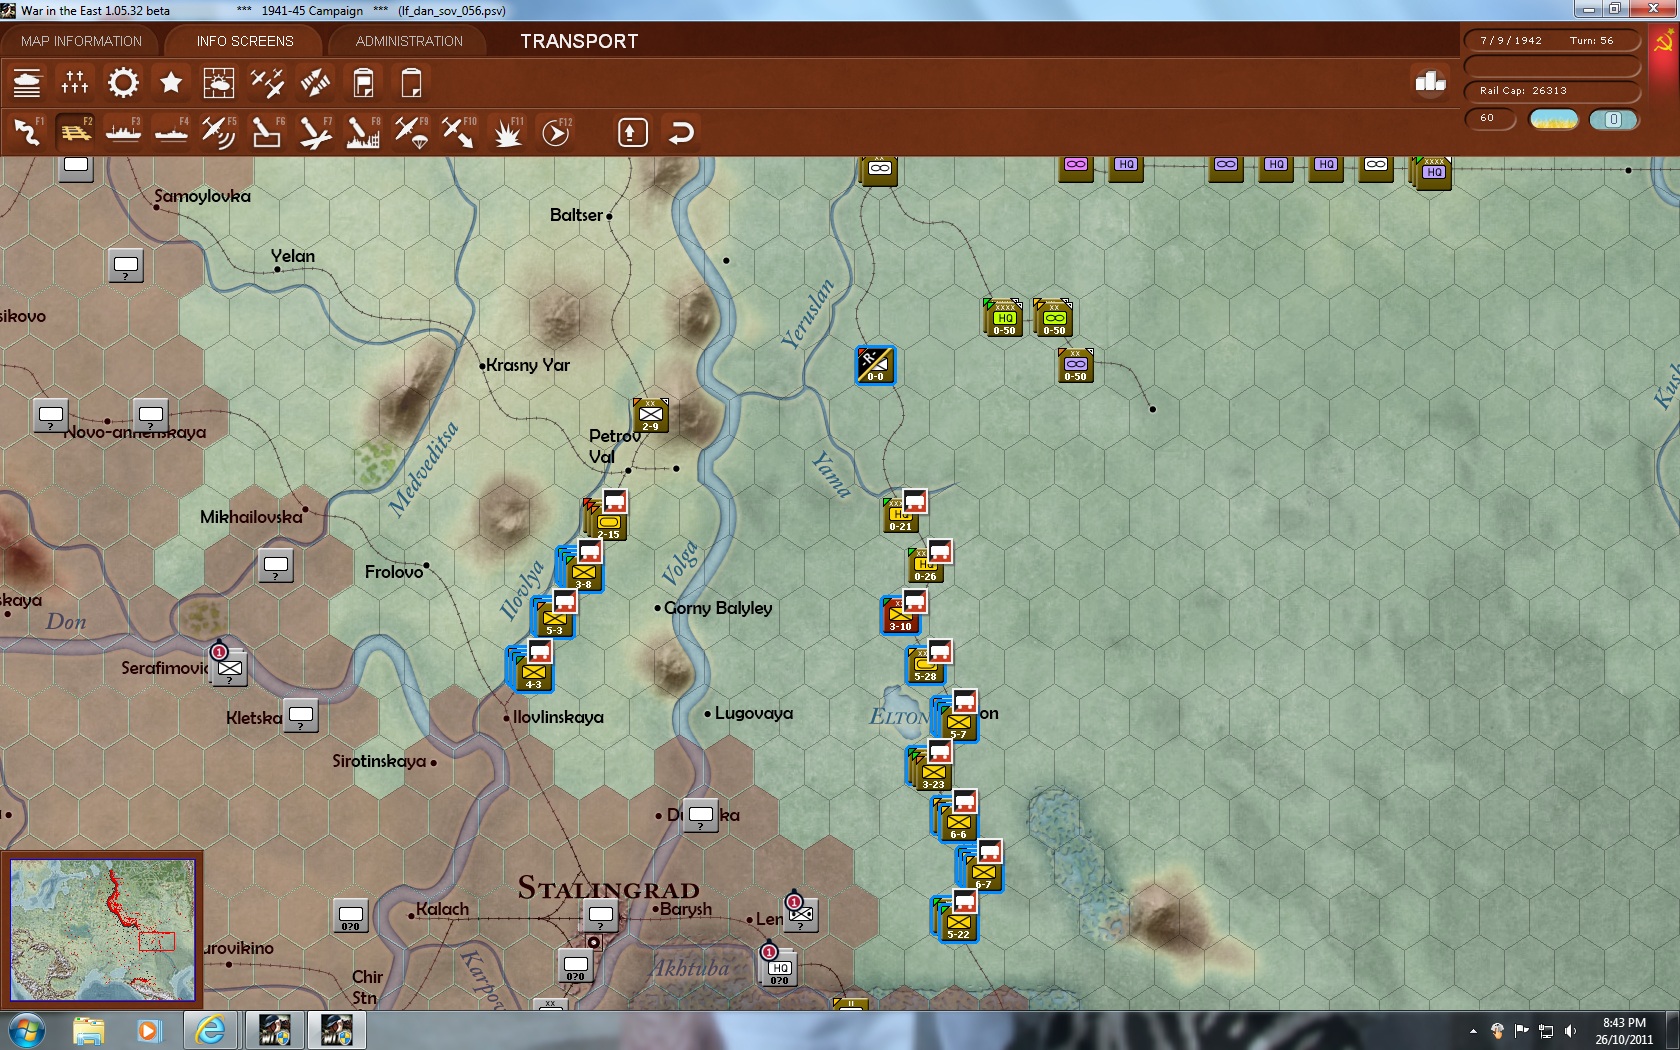The width and height of the screenshot is (1680, 1050).
Task: Select the 2-15 unit stack on rail
Action: point(607,518)
